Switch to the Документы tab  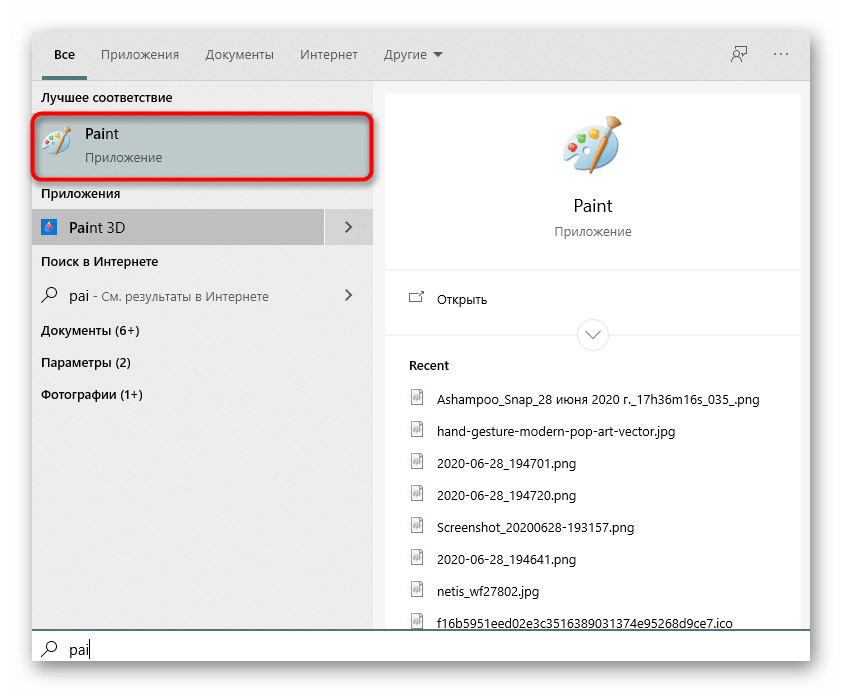point(239,55)
